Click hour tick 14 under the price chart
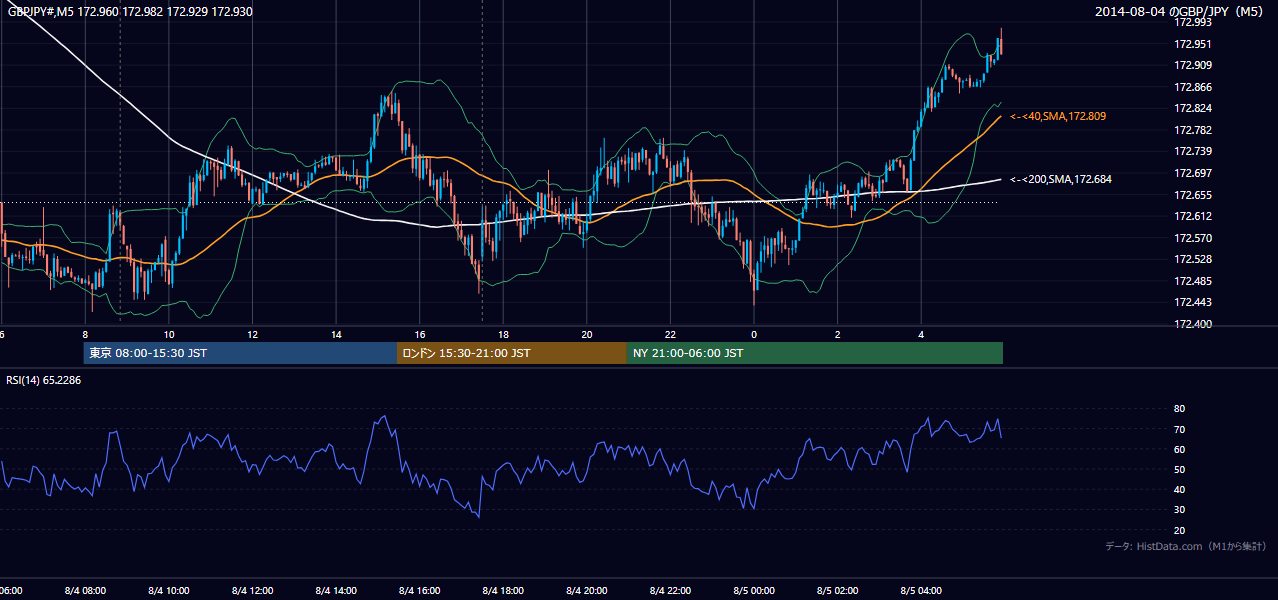The width and height of the screenshot is (1278, 600). [x=336, y=334]
